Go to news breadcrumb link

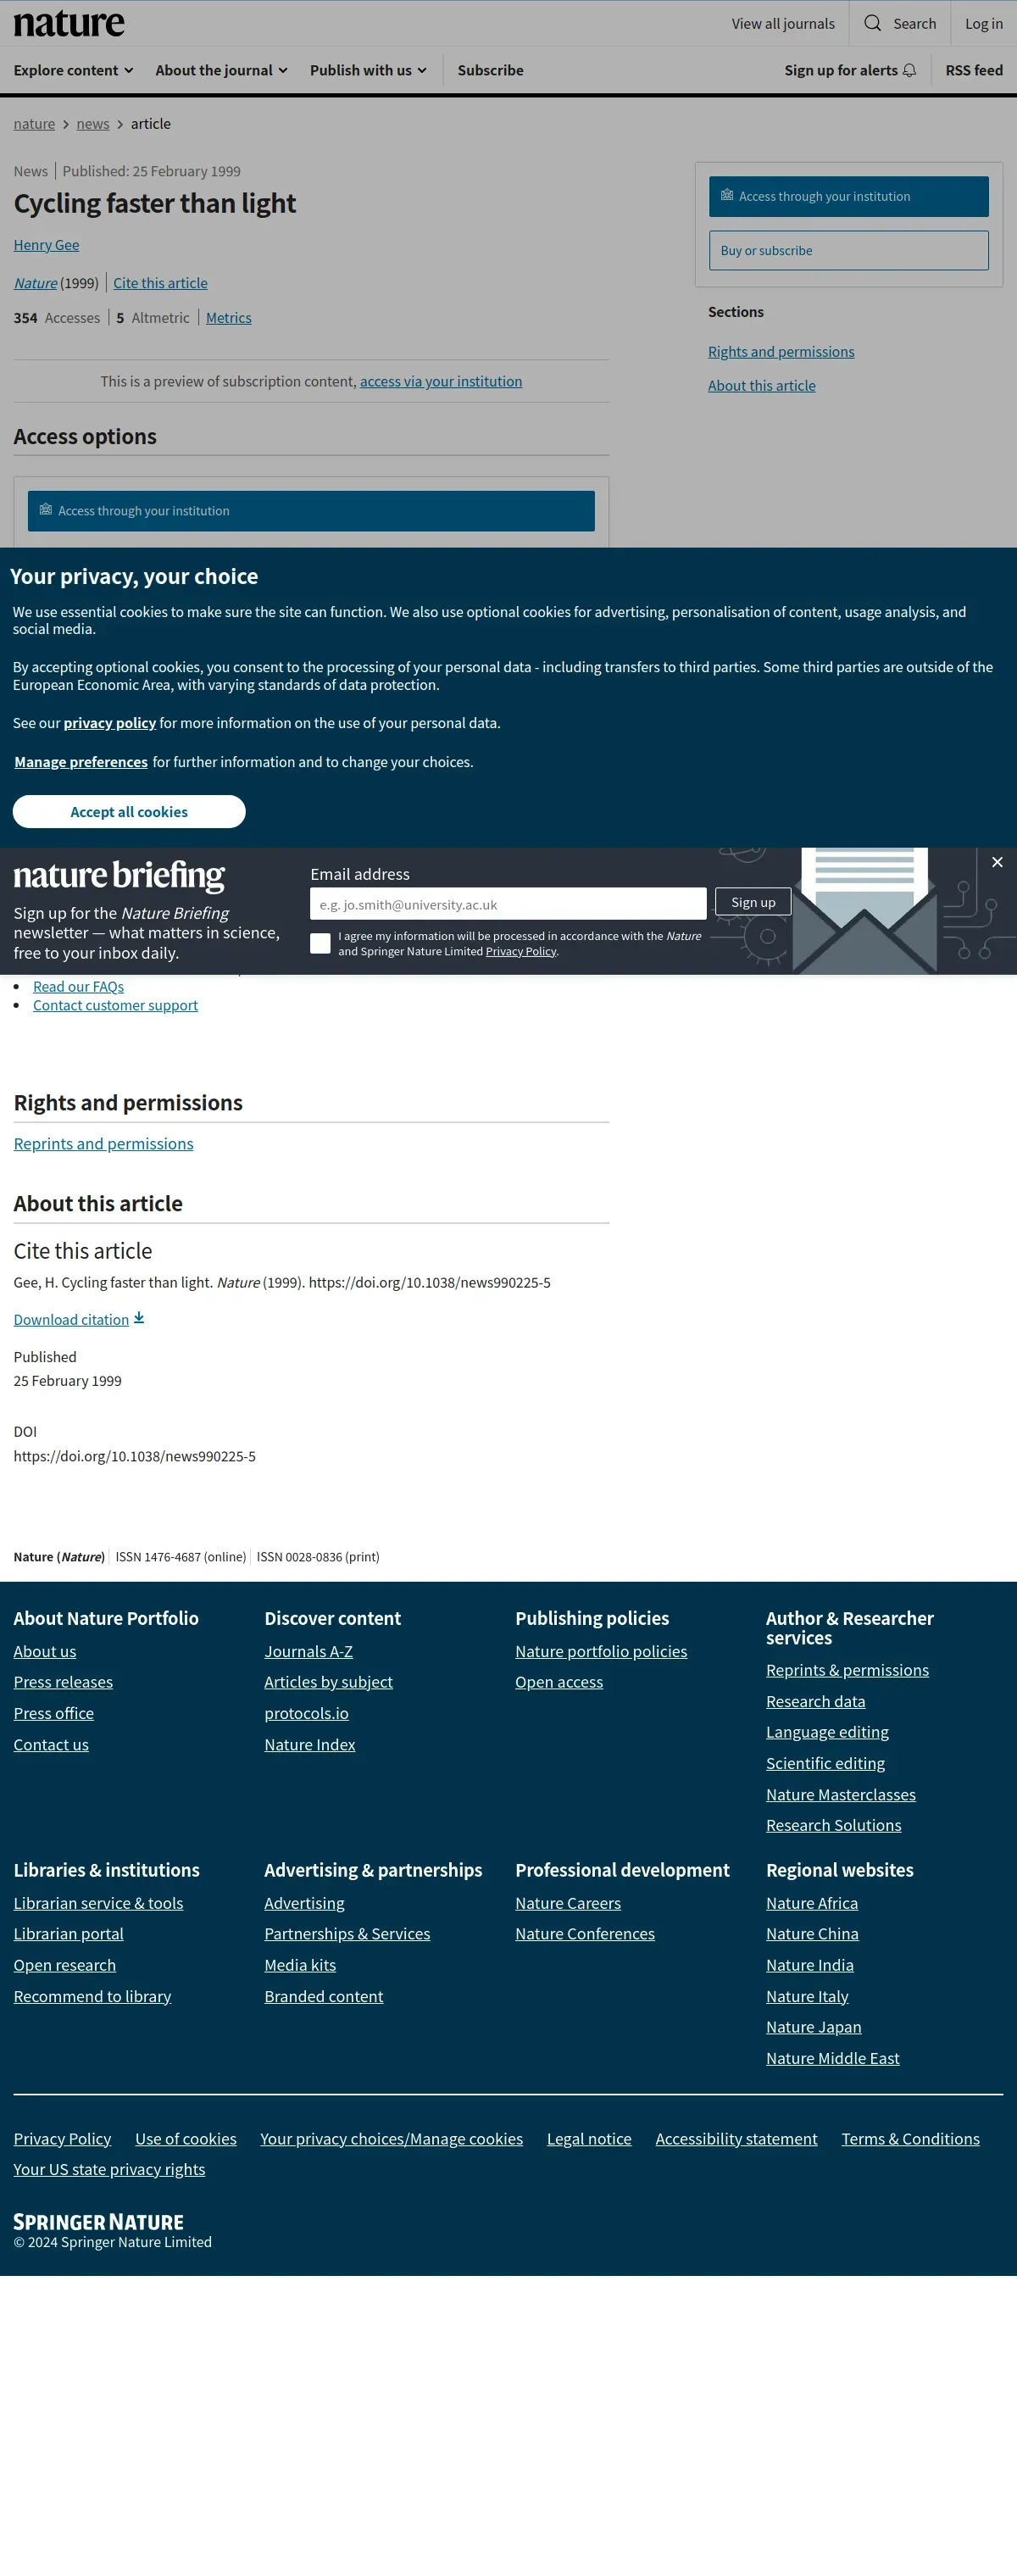93,124
